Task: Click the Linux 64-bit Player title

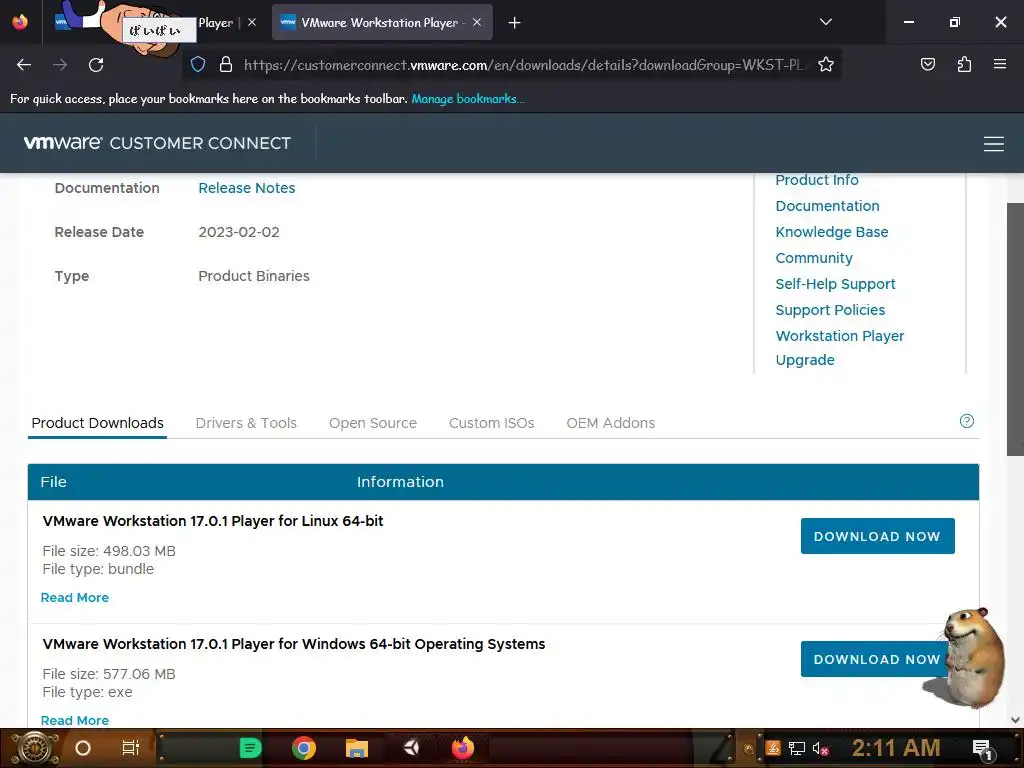Action: (x=213, y=521)
